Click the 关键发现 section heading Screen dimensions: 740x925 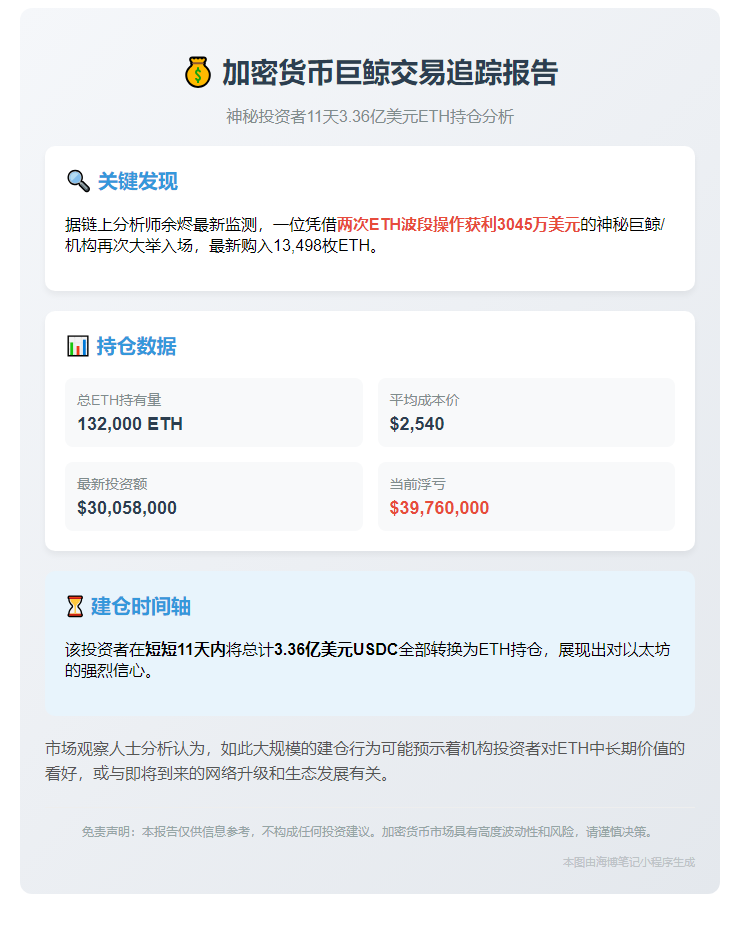click(x=137, y=181)
